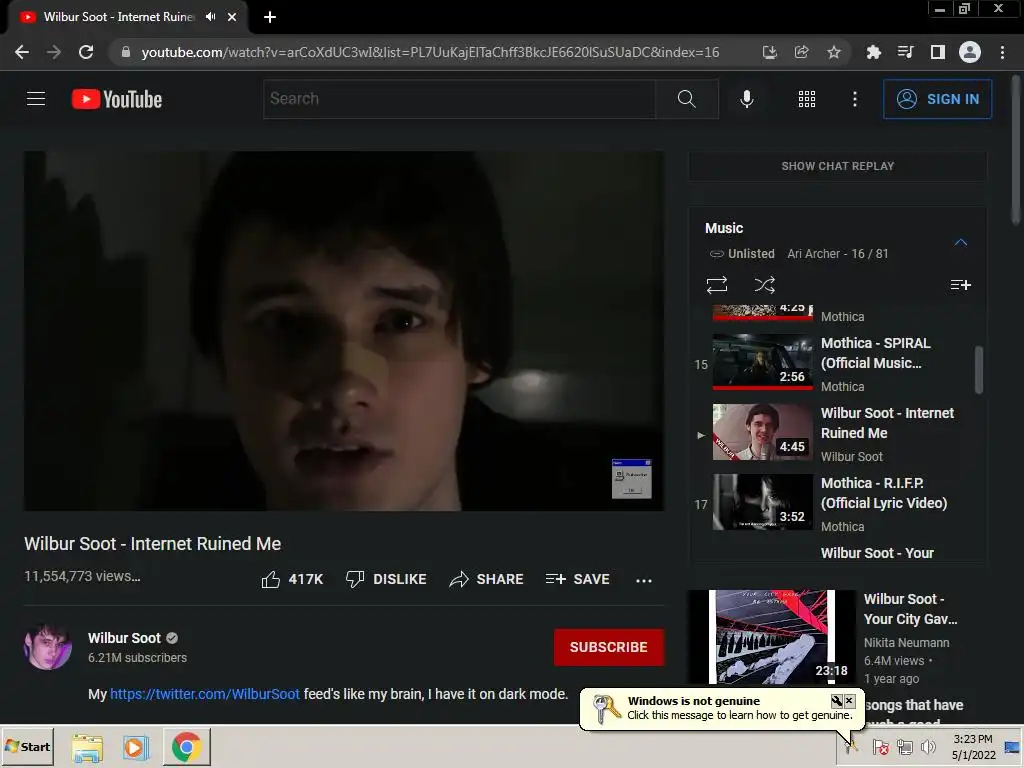1024x768 pixels.
Task: Share this page from the address bar
Action: (x=801, y=52)
